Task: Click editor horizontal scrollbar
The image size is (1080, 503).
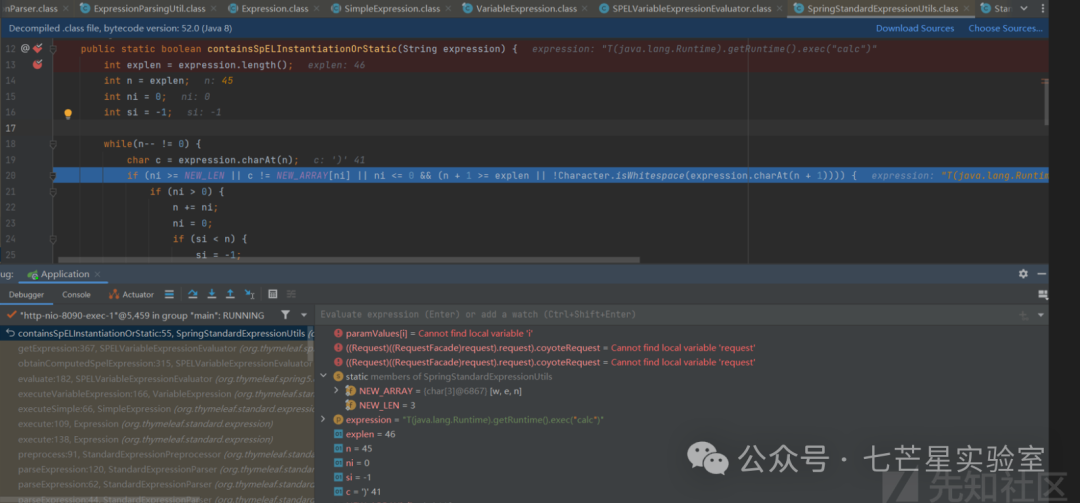Action: (349, 260)
